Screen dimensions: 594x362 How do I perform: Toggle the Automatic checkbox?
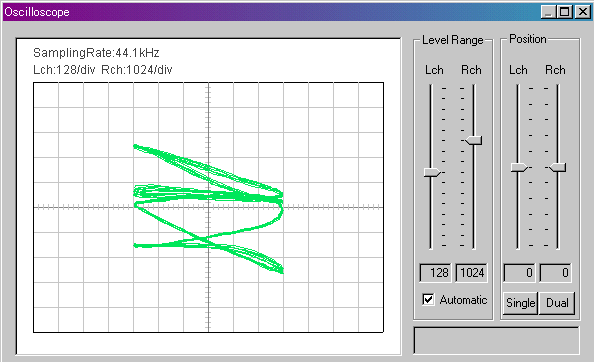[428, 300]
